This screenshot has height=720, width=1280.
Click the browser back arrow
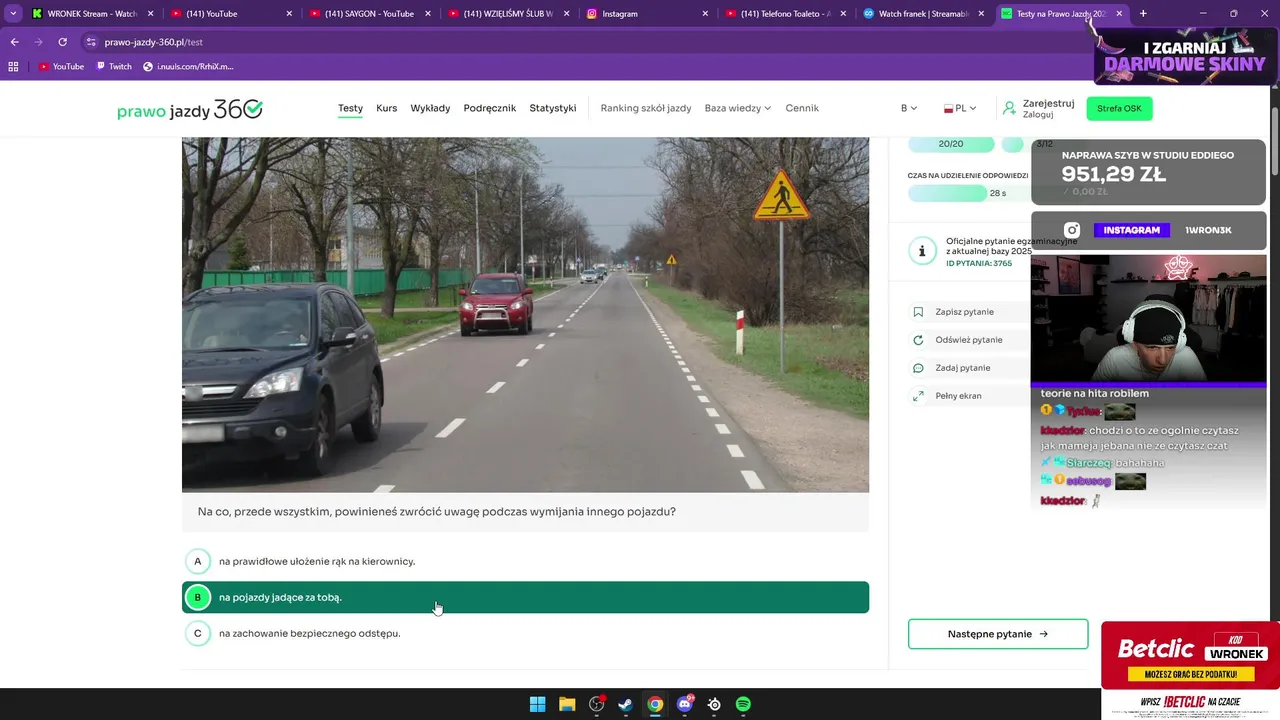pyautogui.click(x=14, y=42)
